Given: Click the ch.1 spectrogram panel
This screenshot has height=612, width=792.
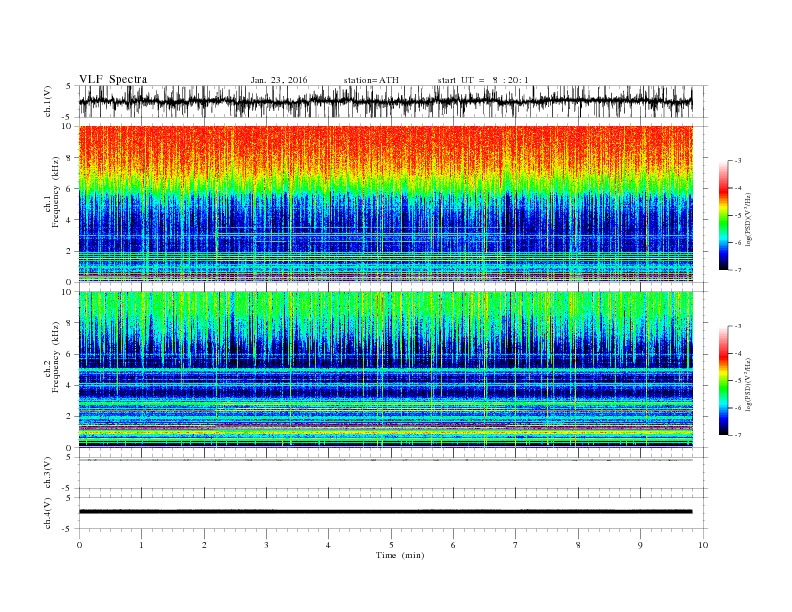Looking at the screenshot, I should pyautogui.click(x=385, y=204).
